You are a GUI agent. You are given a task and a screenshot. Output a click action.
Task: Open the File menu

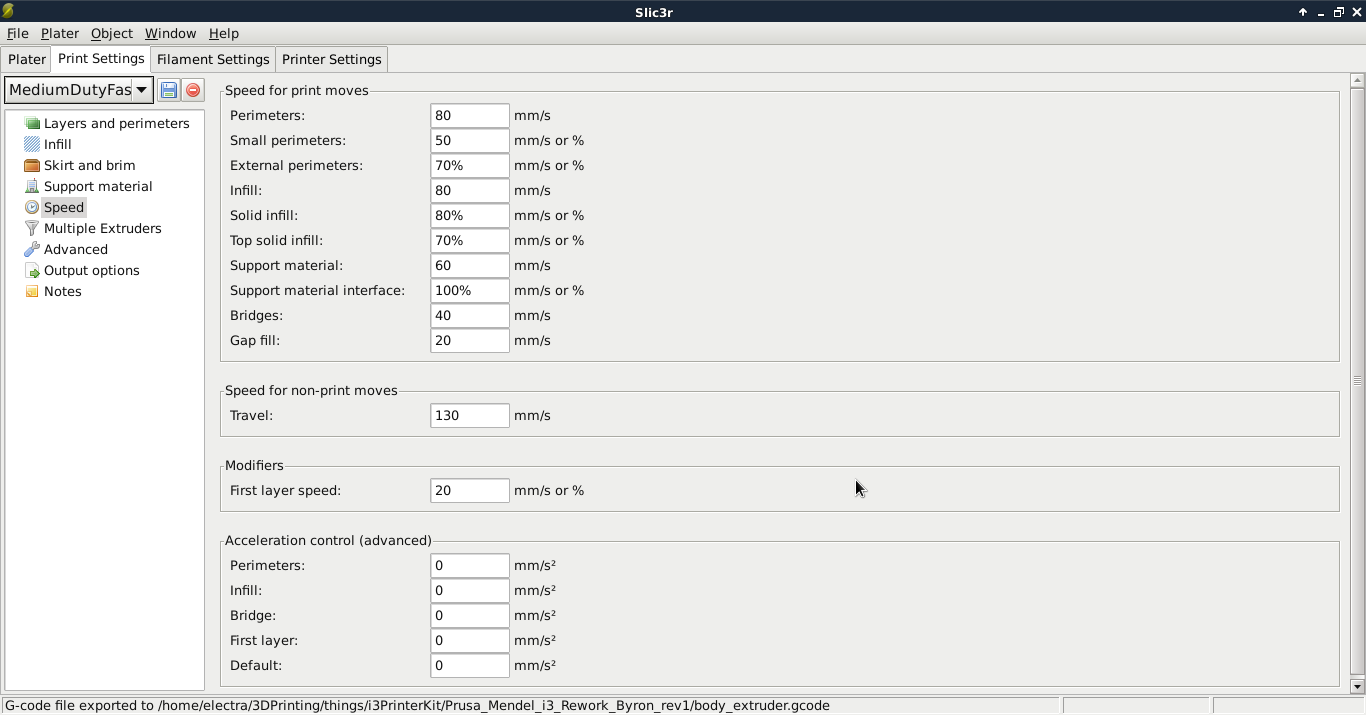click(x=17, y=33)
